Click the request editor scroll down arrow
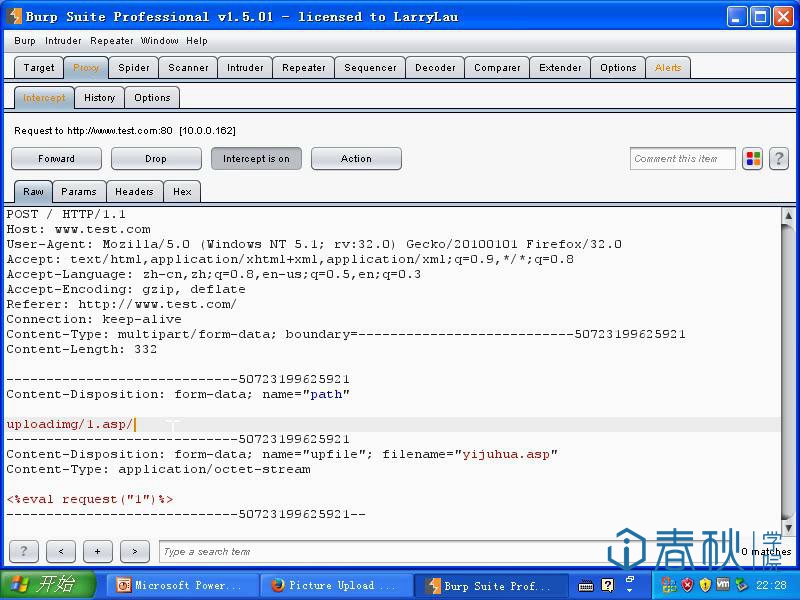This screenshot has height=600, width=800. tap(788, 528)
